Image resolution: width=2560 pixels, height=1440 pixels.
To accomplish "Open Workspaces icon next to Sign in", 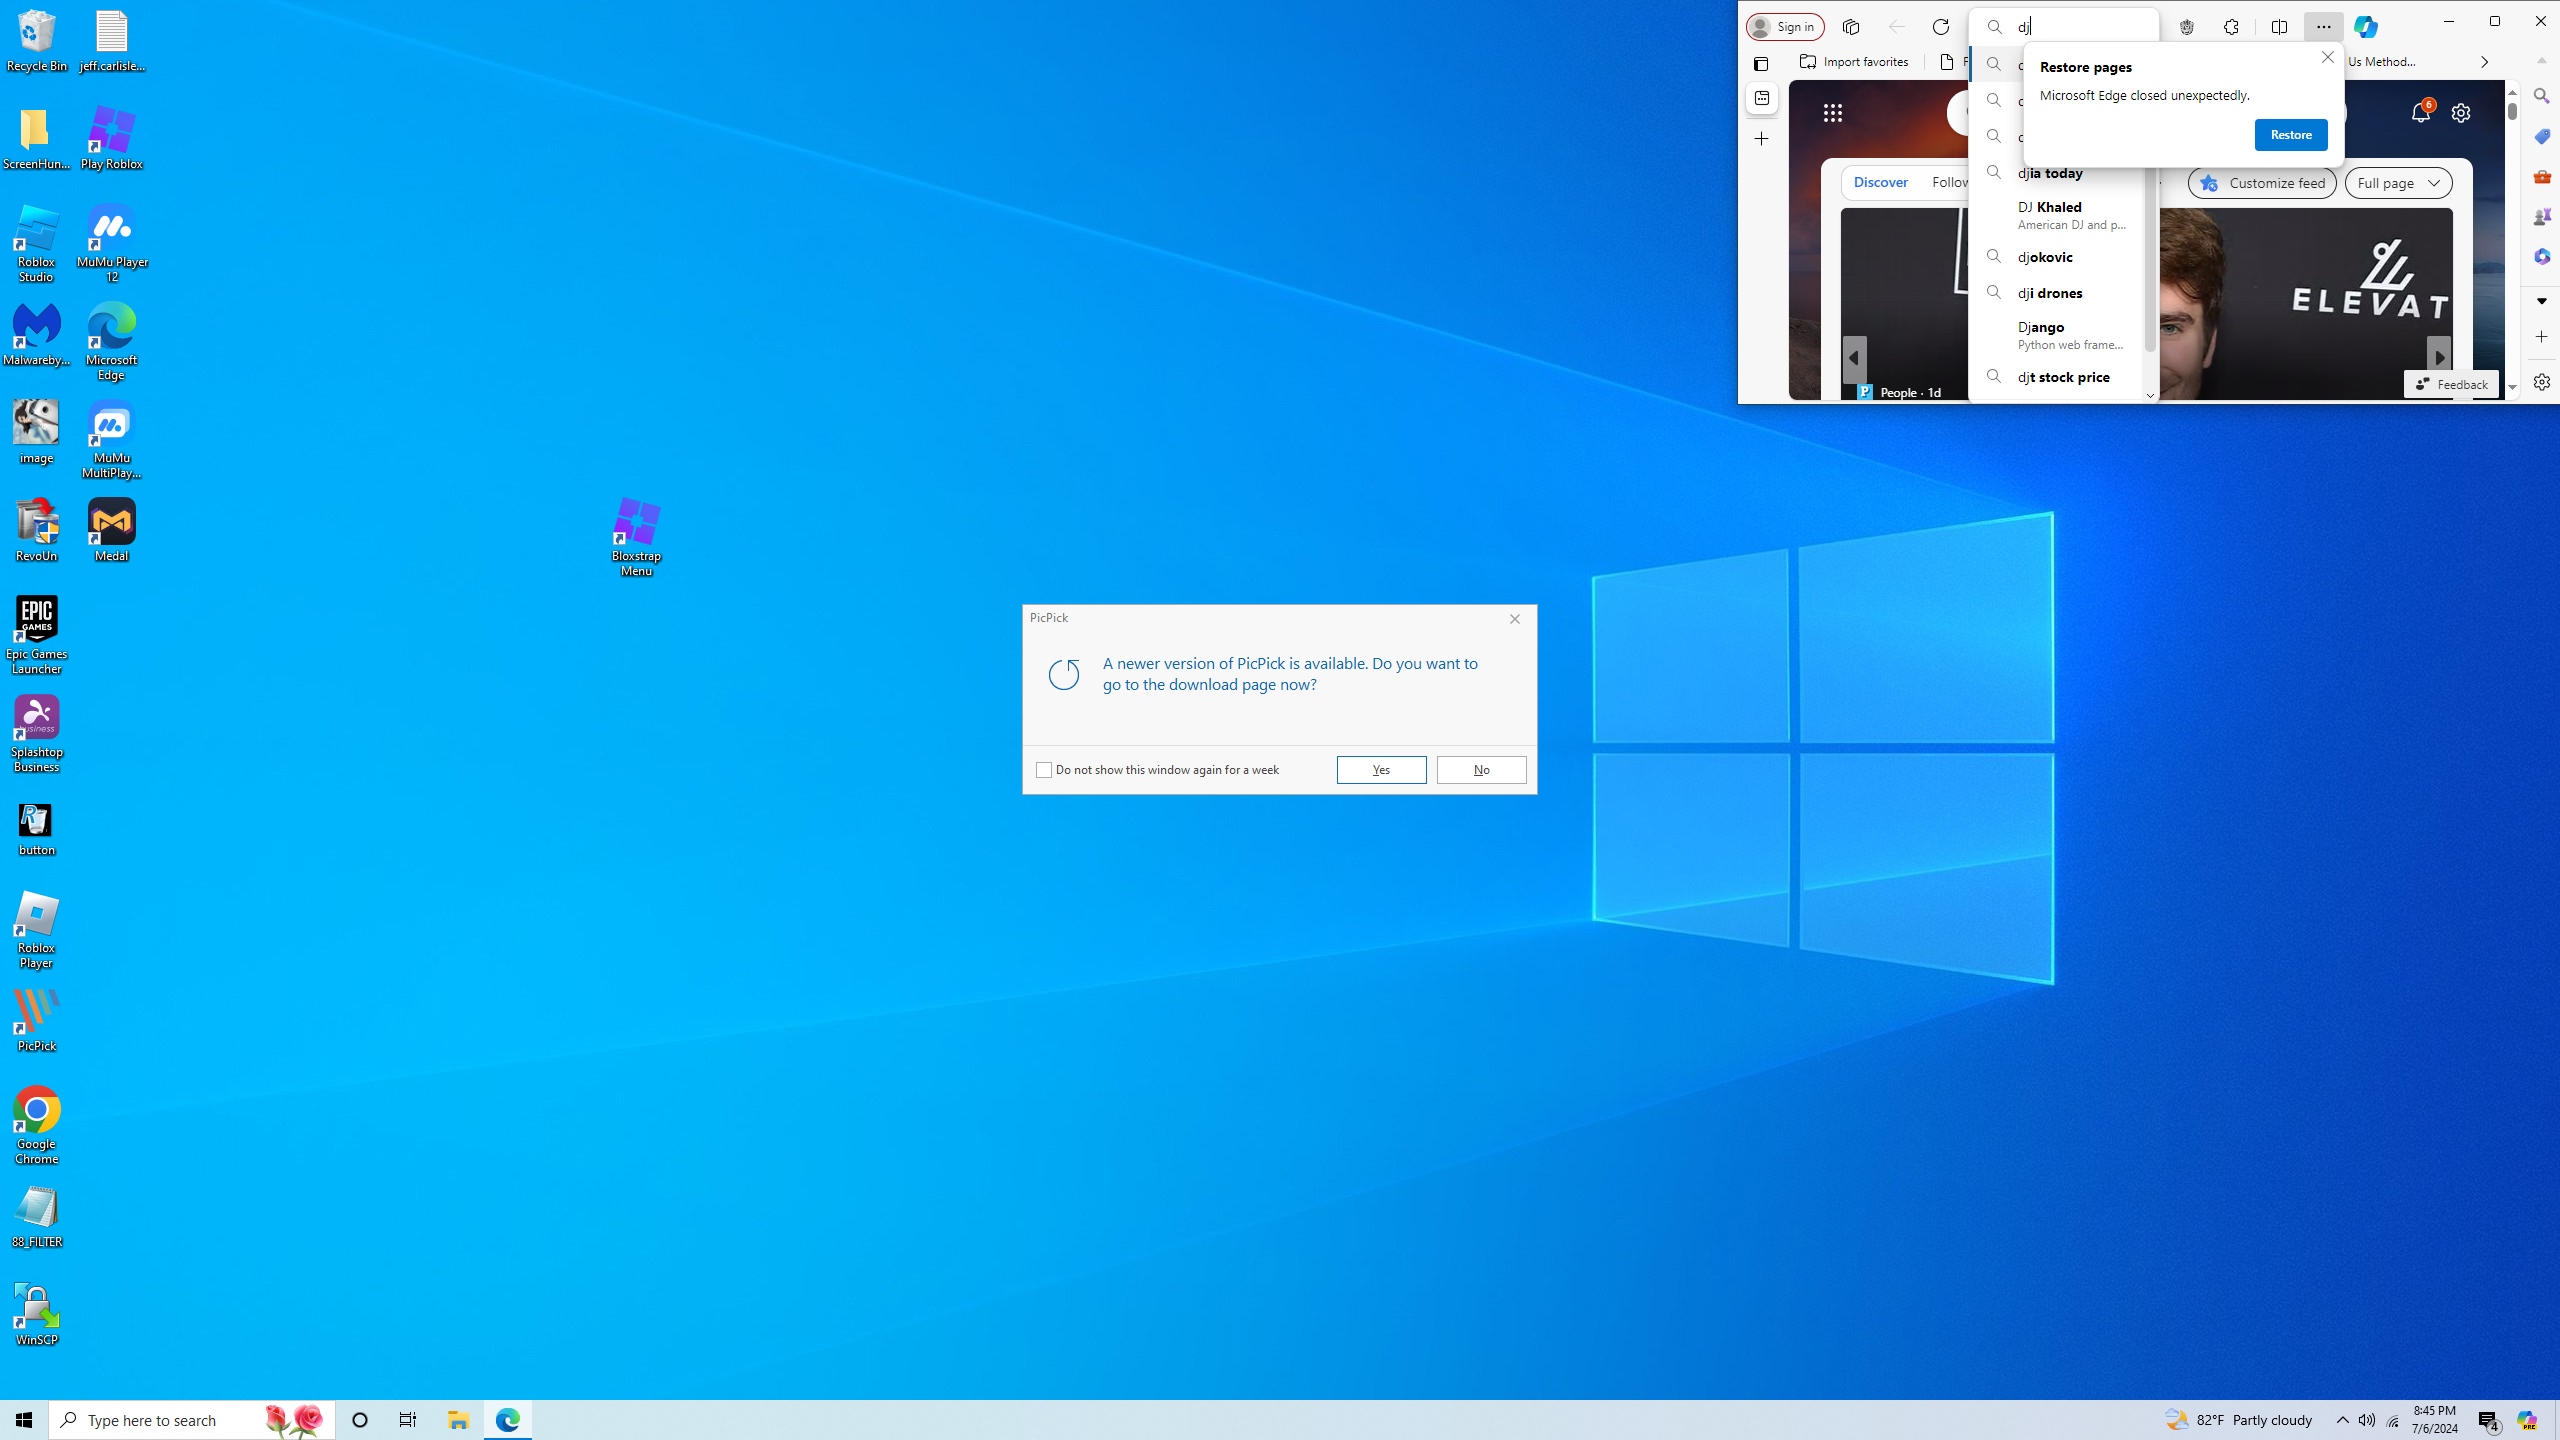I will (1851, 27).
